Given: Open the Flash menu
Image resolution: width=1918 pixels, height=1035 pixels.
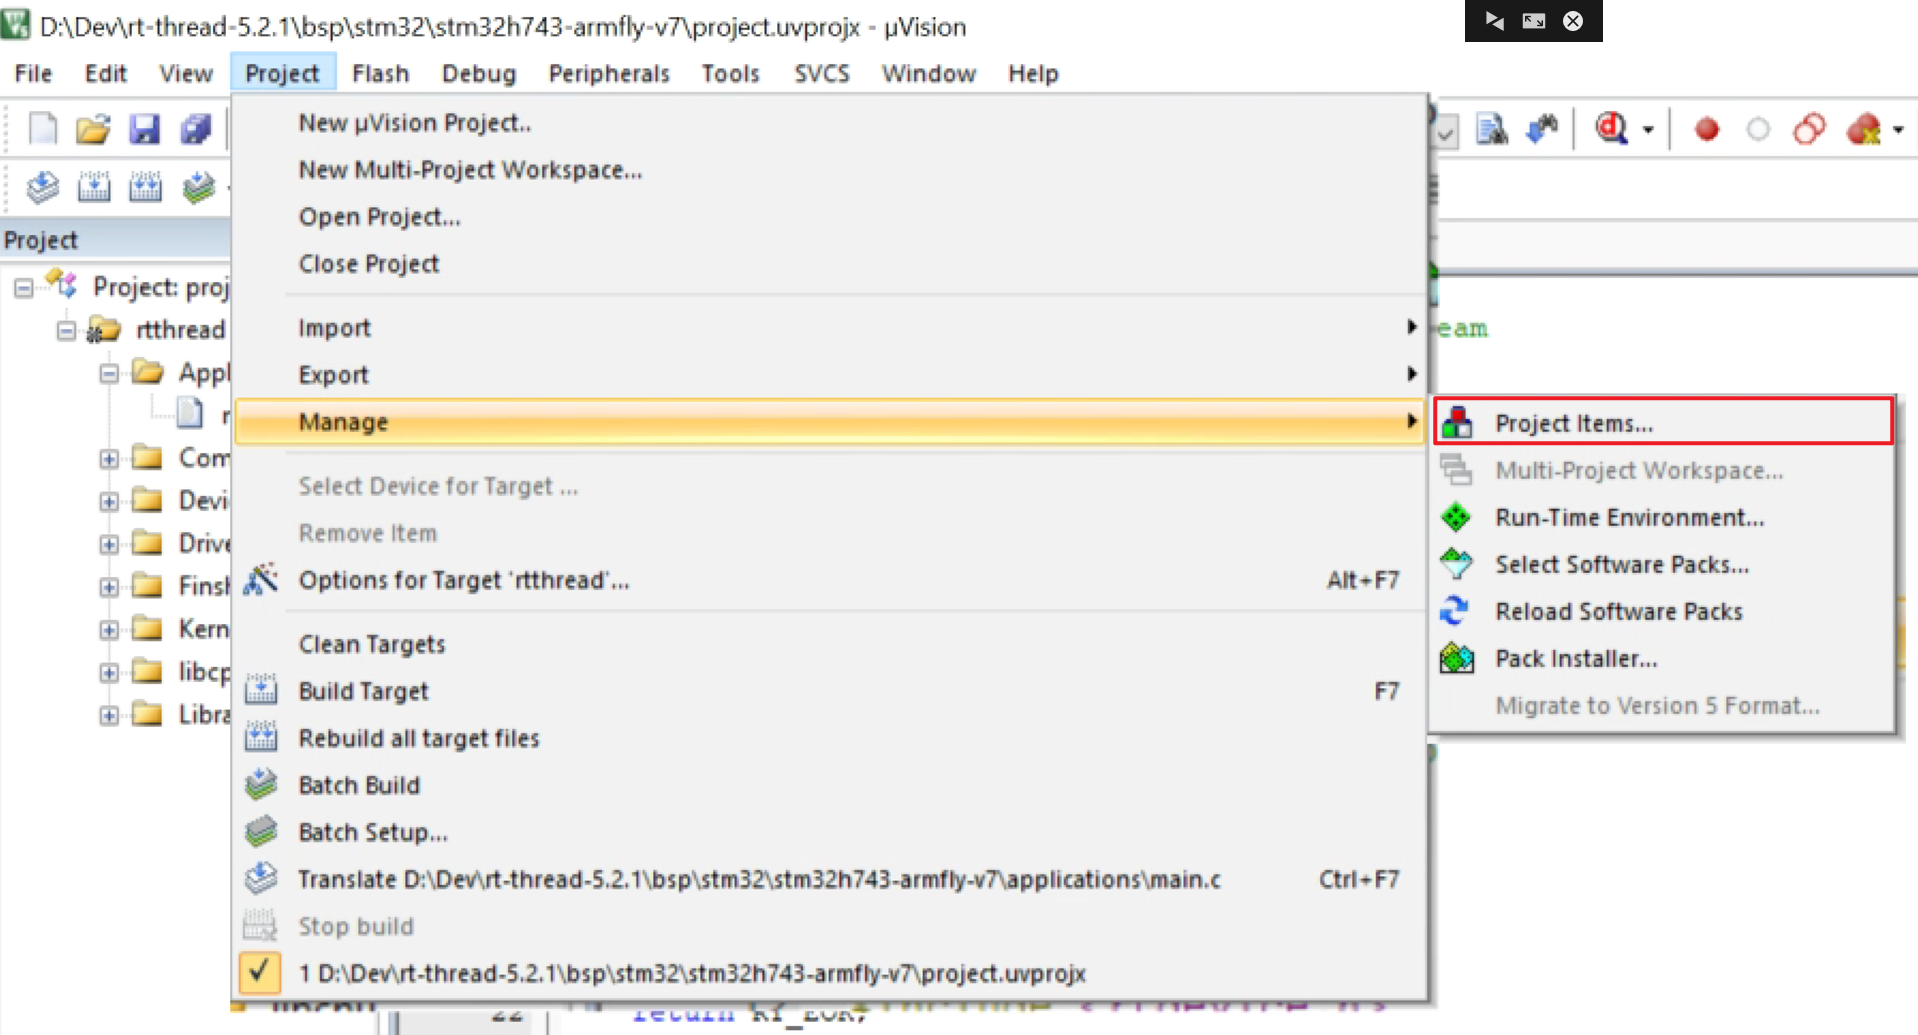Looking at the screenshot, I should pyautogui.click(x=380, y=72).
